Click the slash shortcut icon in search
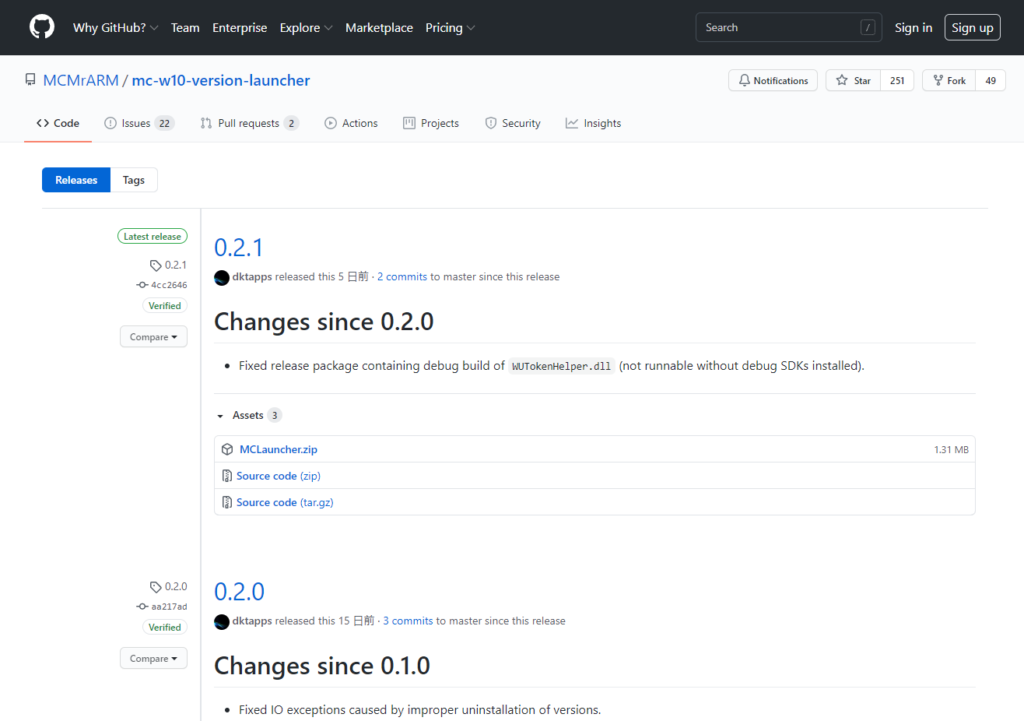Viewport: 1024px width, 721px height. pyautogui.click(x=867, y=27)
